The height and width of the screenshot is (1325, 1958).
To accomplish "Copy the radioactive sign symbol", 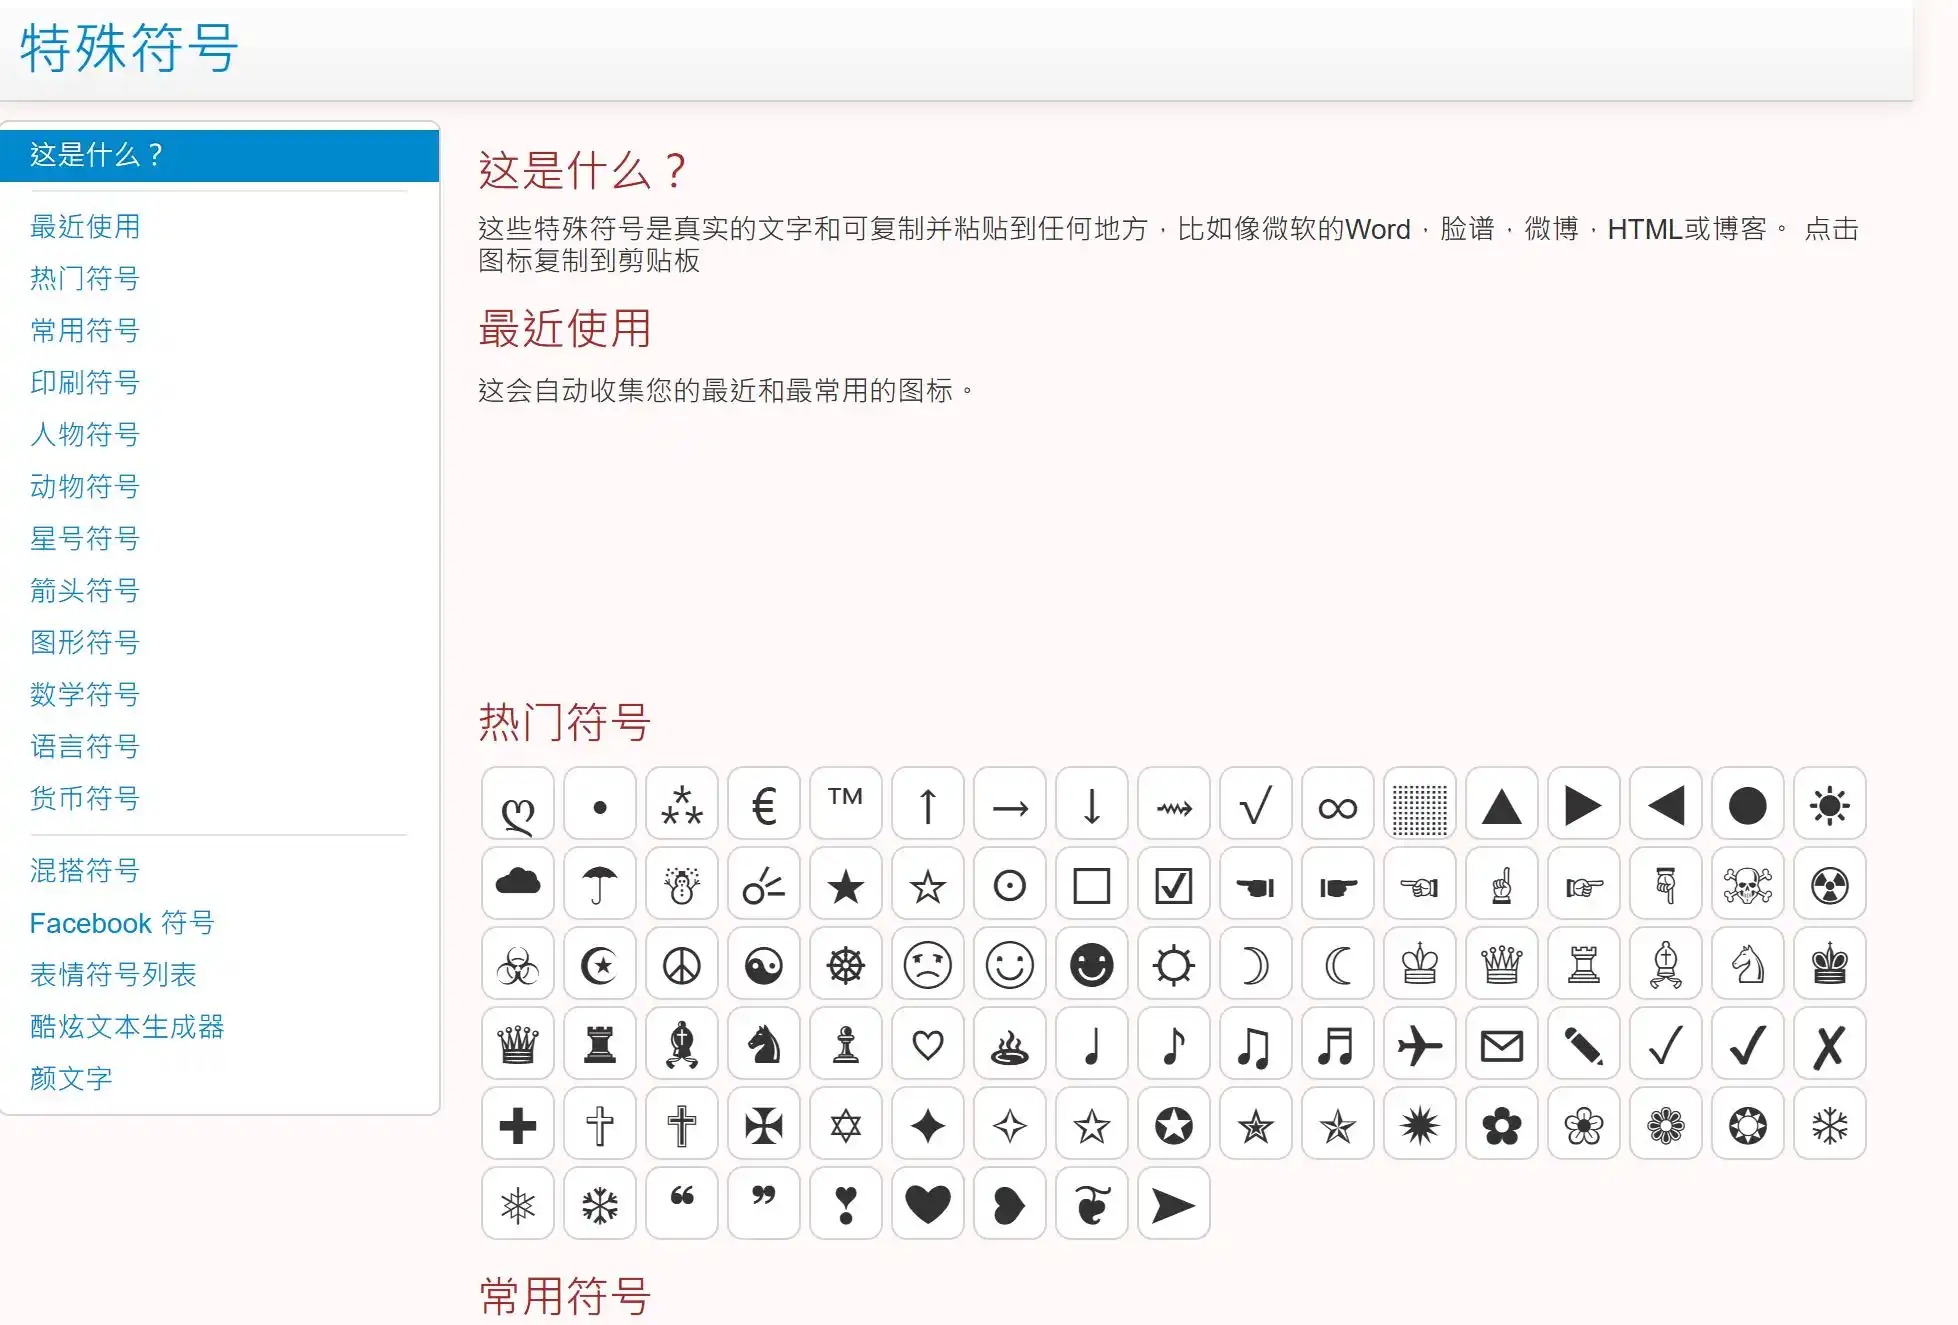I will click(1830, 884).
